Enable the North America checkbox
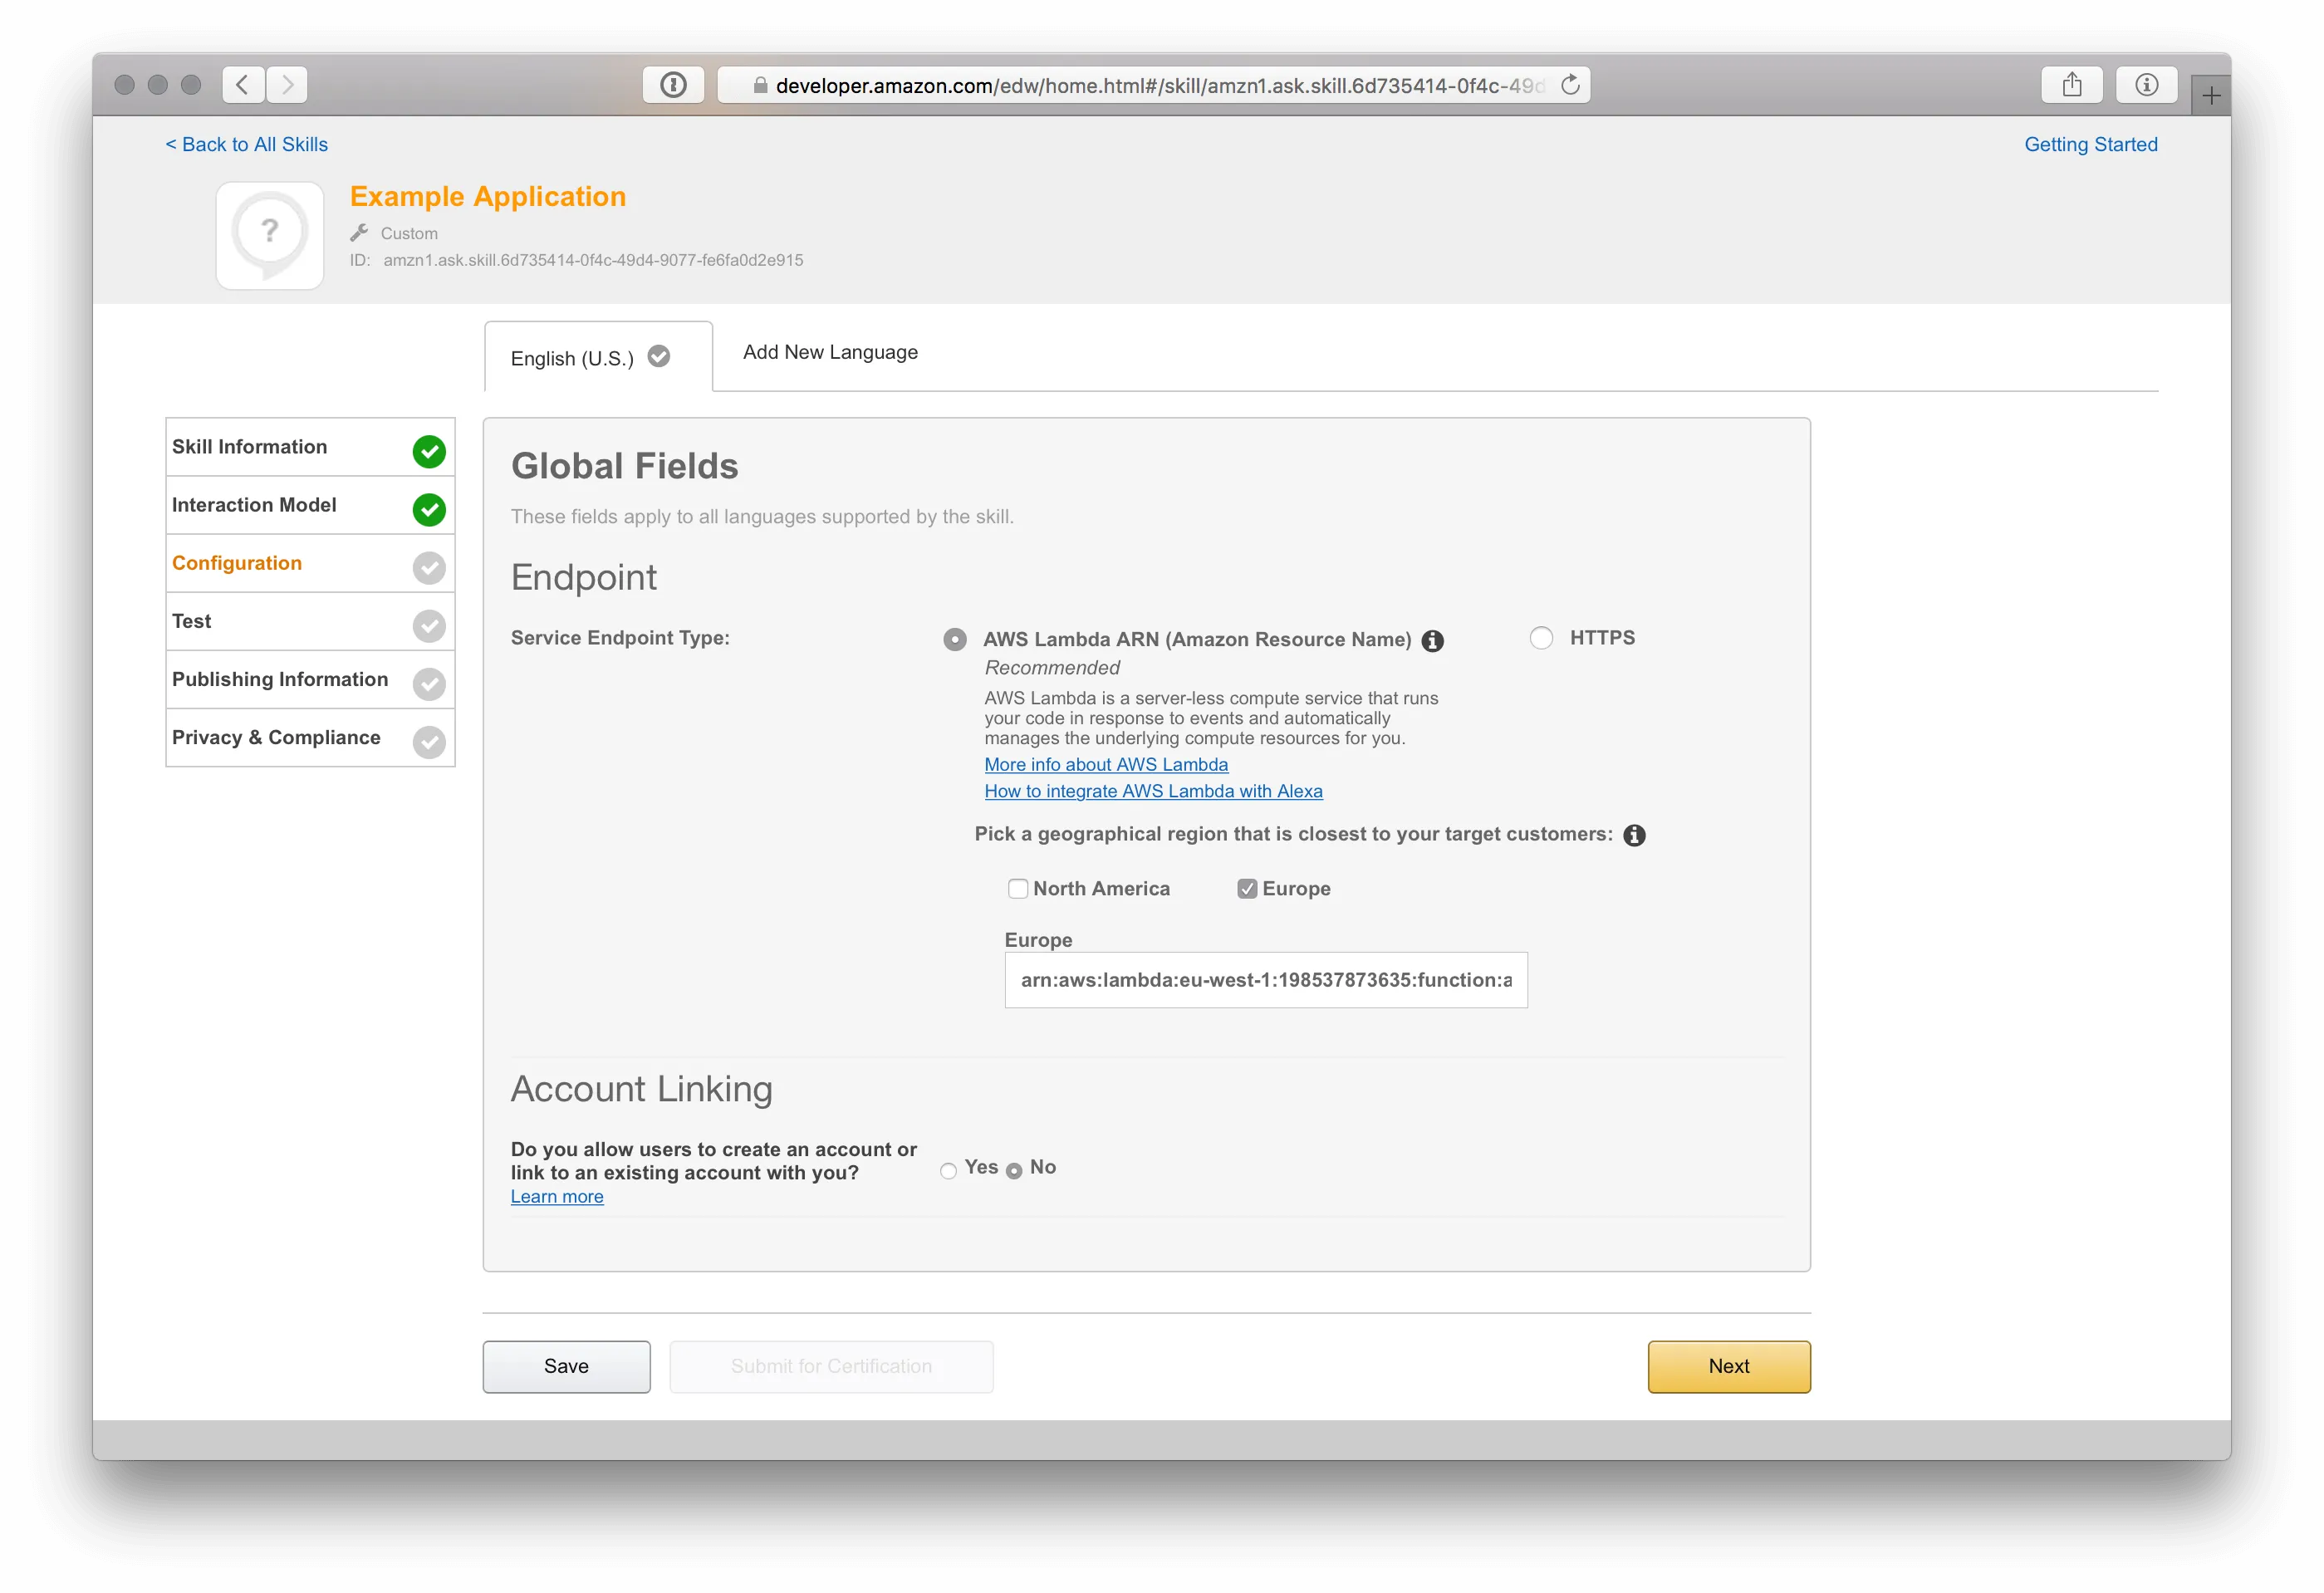The width and height of the screenshot is (2324, 1593). coord(1018,888)
